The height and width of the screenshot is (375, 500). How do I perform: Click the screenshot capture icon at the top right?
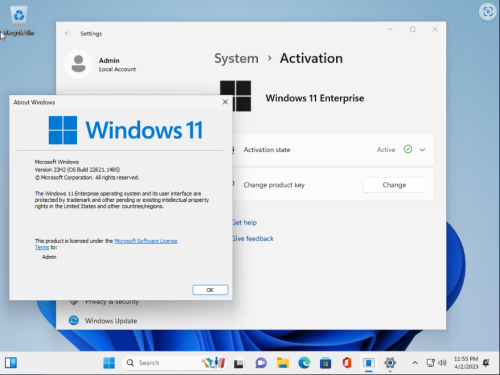click(488, 12)
